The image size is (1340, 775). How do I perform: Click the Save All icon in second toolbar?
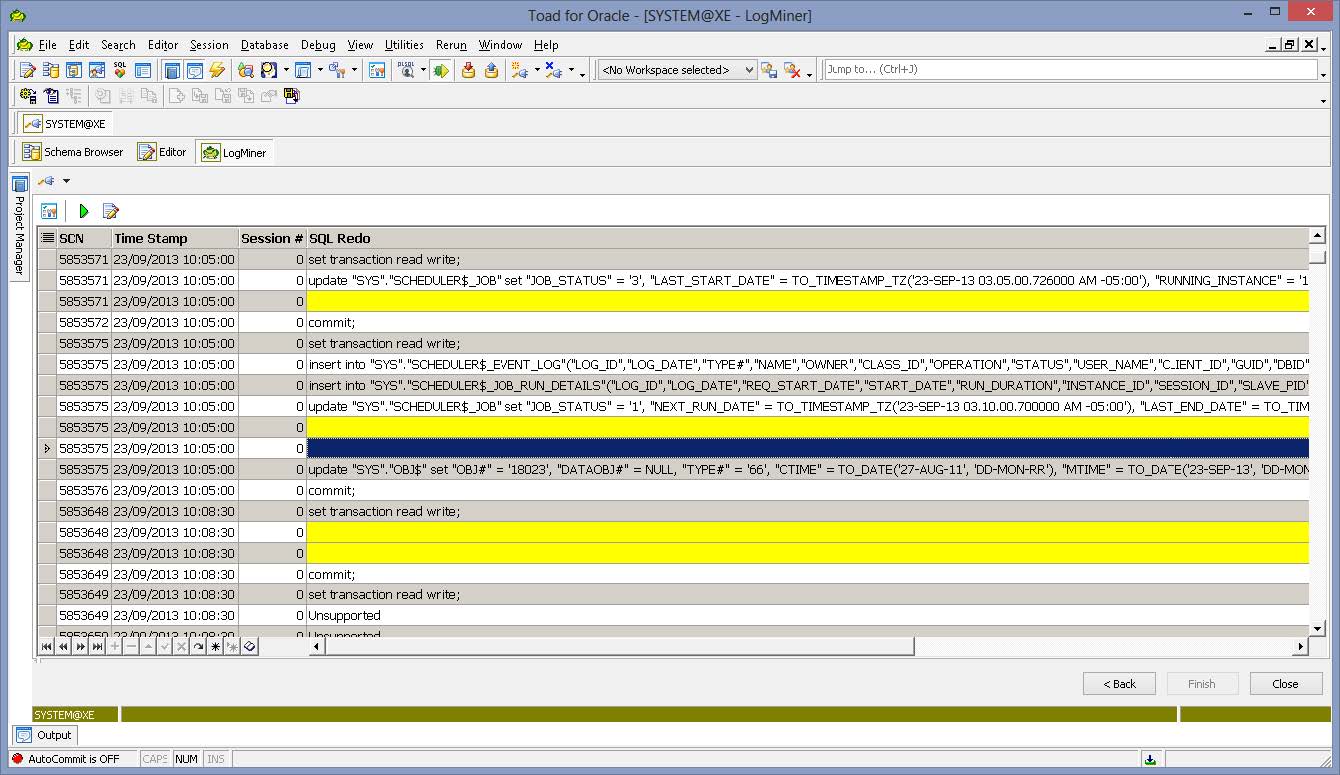click(x=292, y=96)
